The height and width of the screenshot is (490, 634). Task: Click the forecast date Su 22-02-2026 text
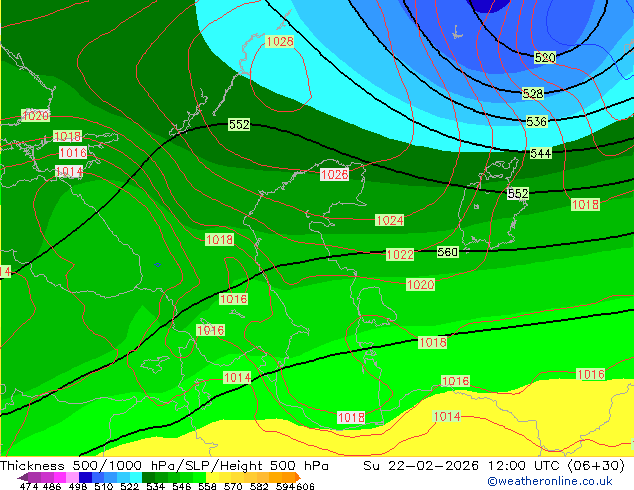point(421,466)
